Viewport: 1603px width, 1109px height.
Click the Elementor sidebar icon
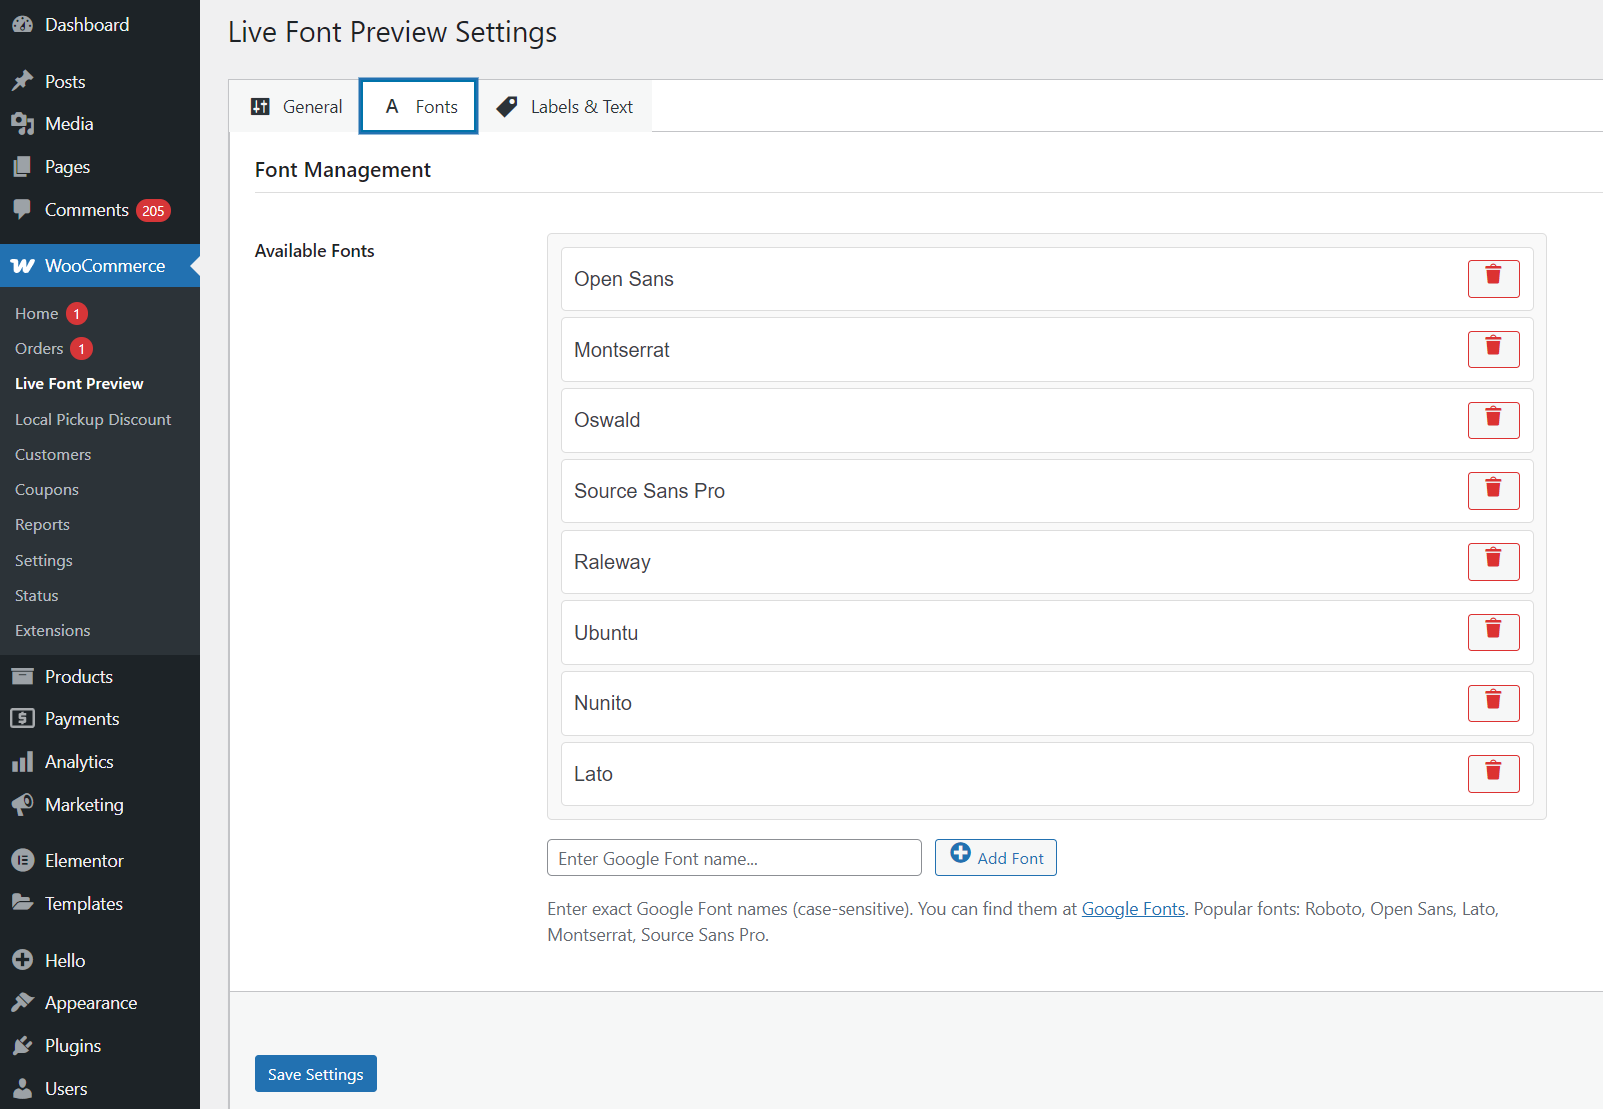point(22,860)
